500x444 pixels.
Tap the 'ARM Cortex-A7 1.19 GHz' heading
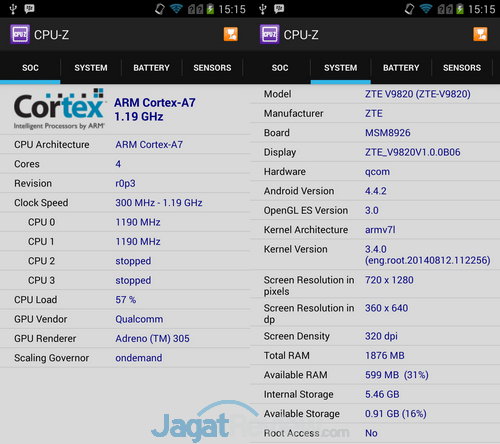[155, 110]
